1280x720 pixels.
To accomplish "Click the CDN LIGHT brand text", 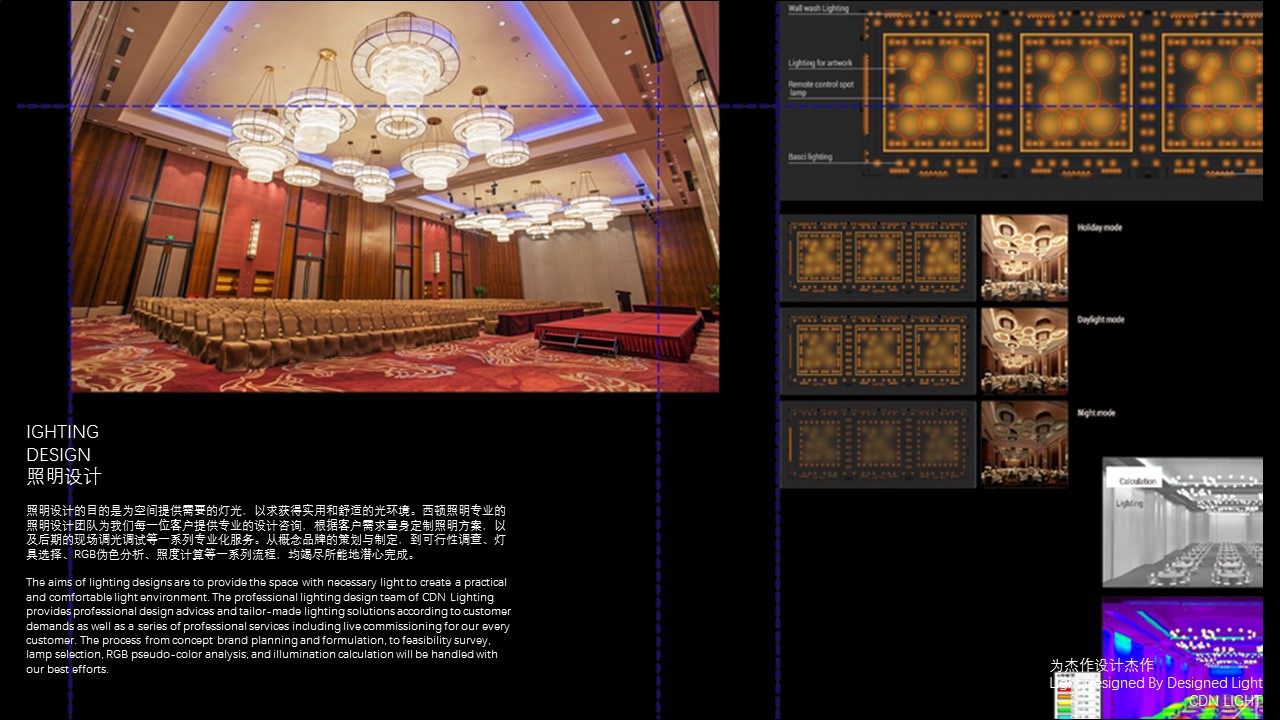I will tap(1224, 701).
